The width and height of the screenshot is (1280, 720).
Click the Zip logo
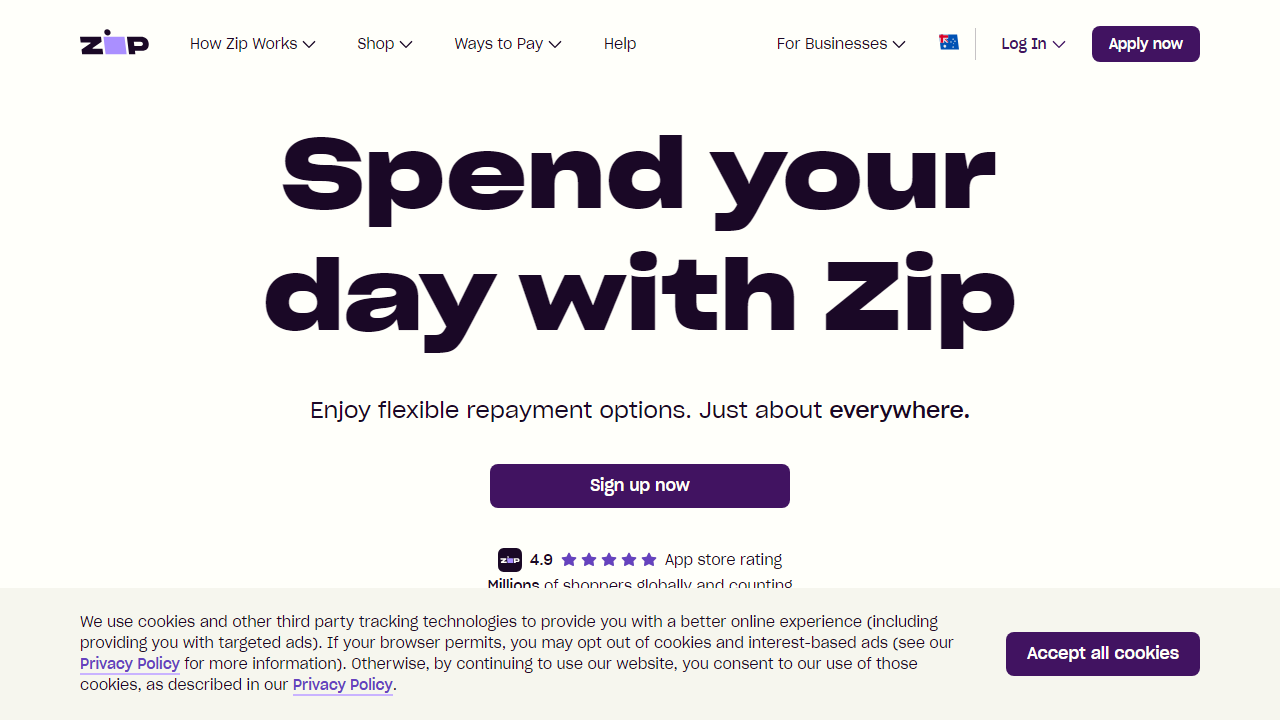click(x=113, y=43)
